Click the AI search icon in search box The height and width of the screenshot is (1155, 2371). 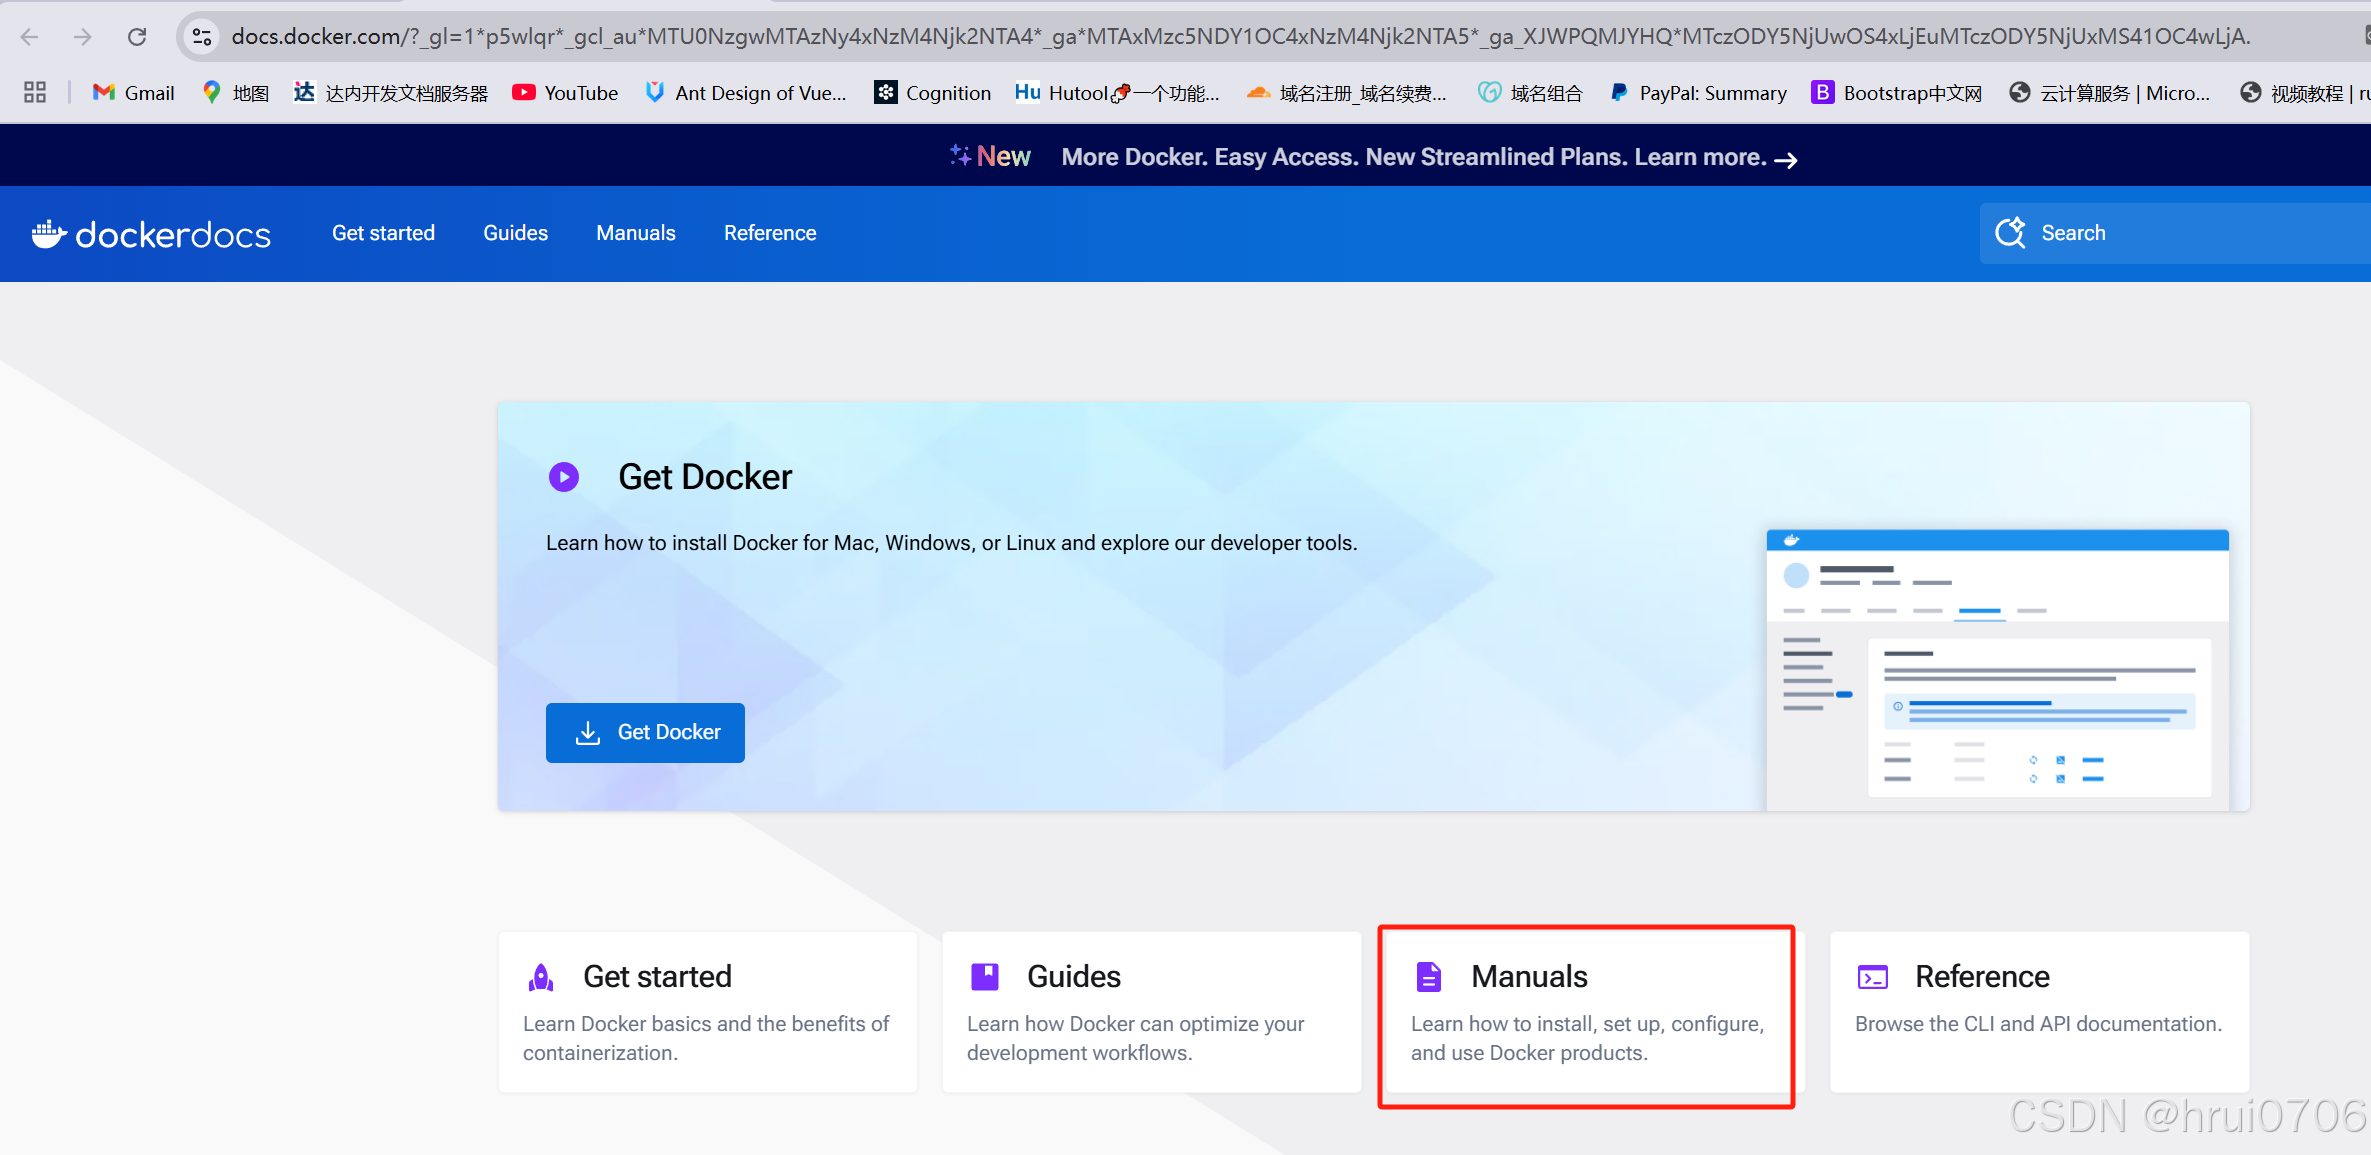(2010, 233)
